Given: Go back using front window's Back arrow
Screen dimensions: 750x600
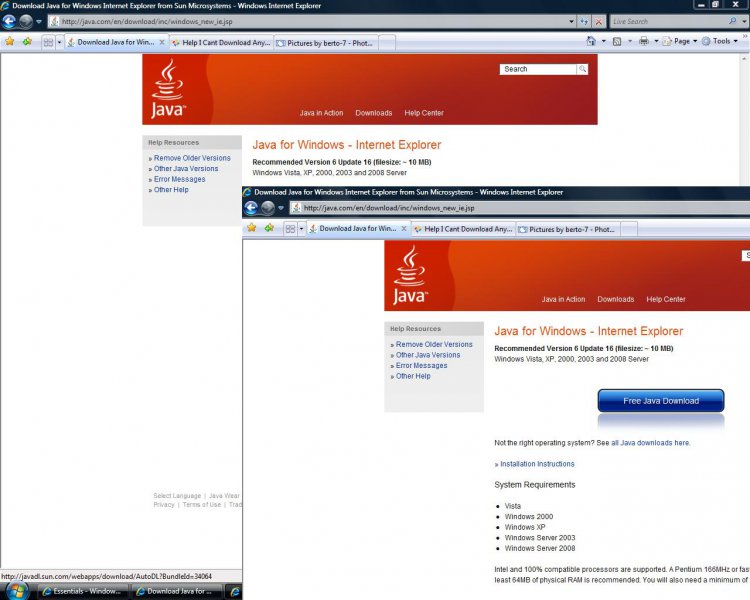Looking at the screenshot, I should pos(251,208).
